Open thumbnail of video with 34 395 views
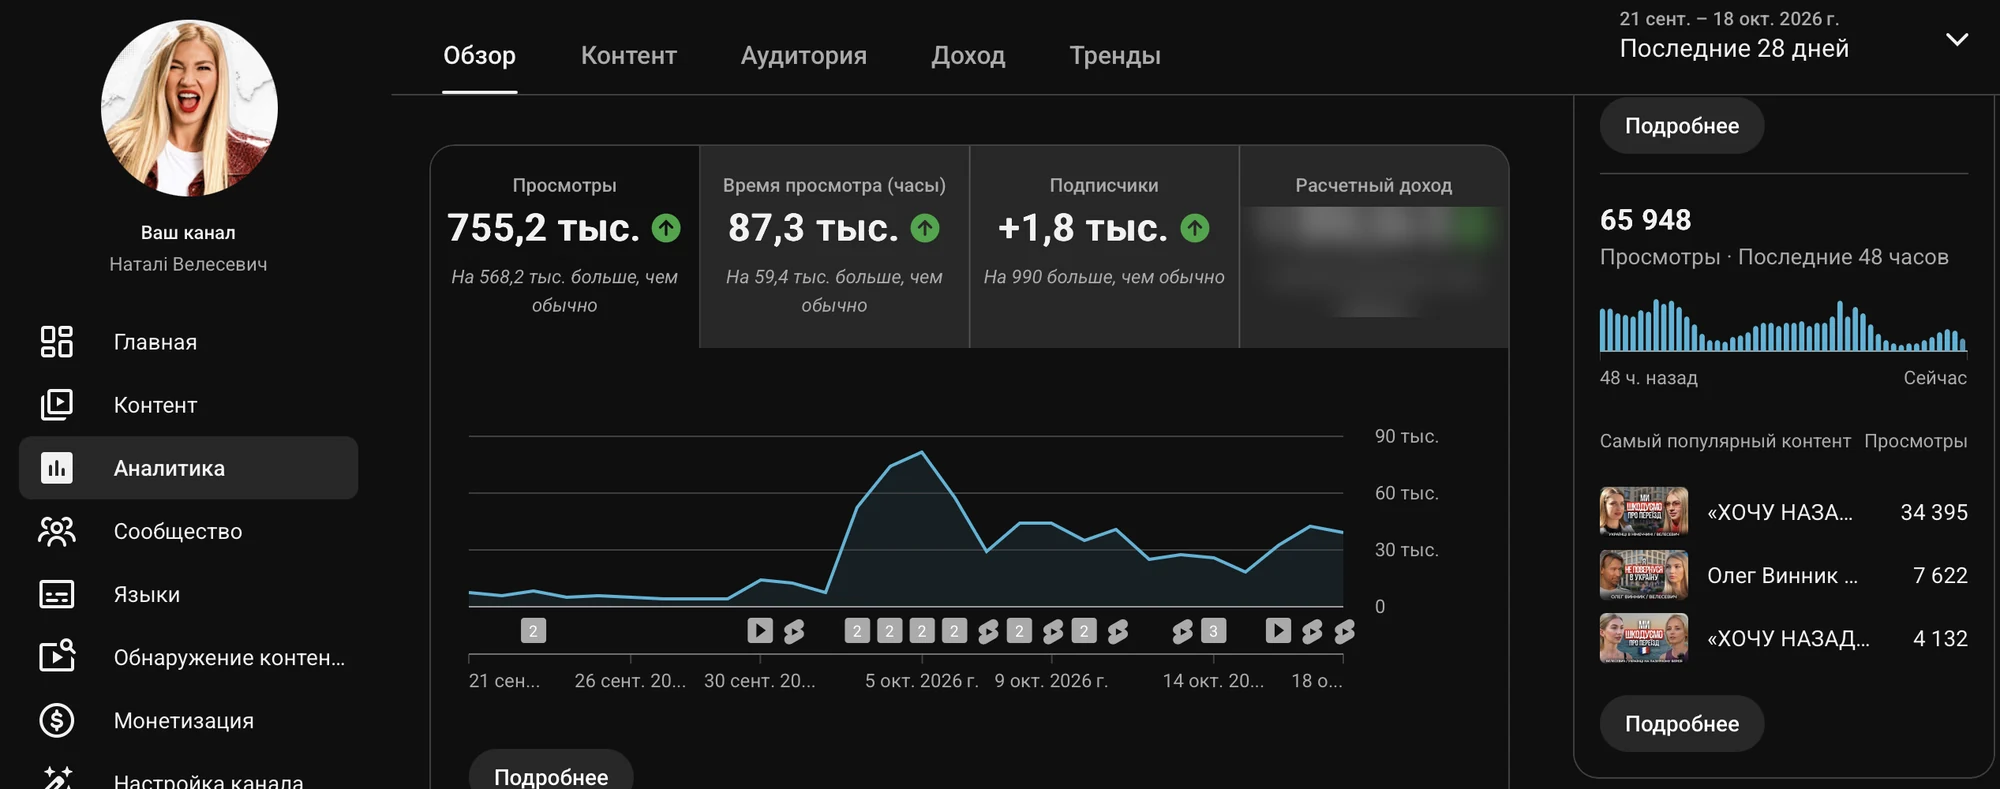 (x=1644, y=512)
